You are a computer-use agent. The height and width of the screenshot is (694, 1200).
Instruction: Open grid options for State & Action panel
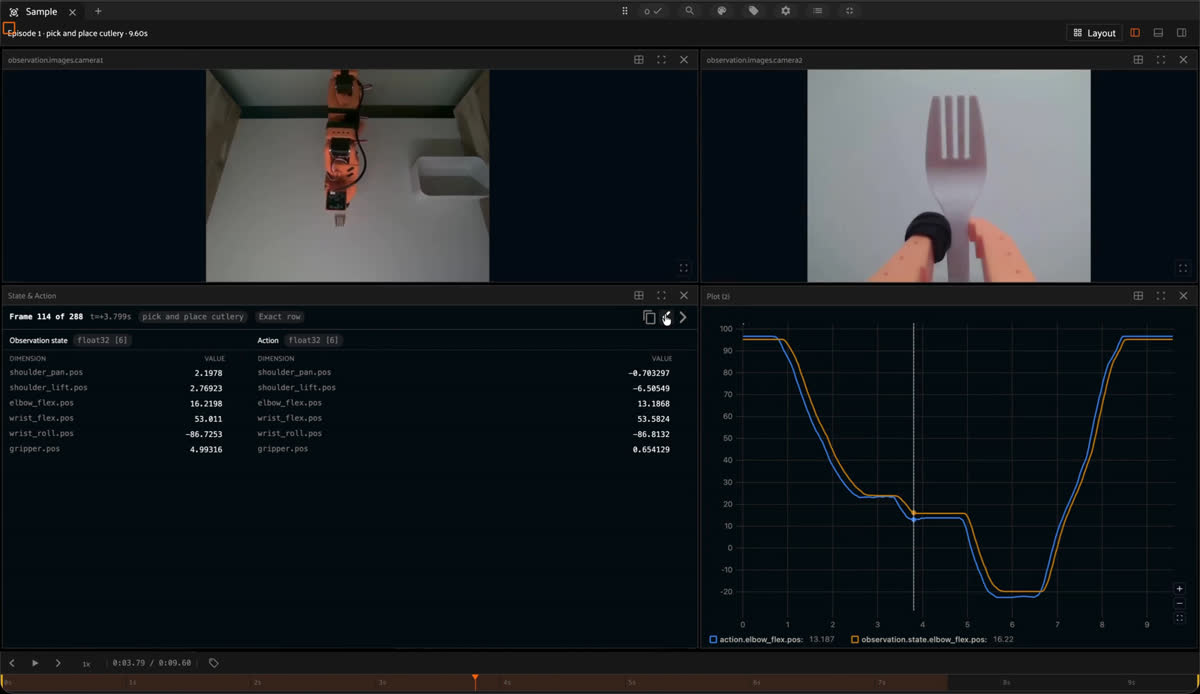(638, 296)
